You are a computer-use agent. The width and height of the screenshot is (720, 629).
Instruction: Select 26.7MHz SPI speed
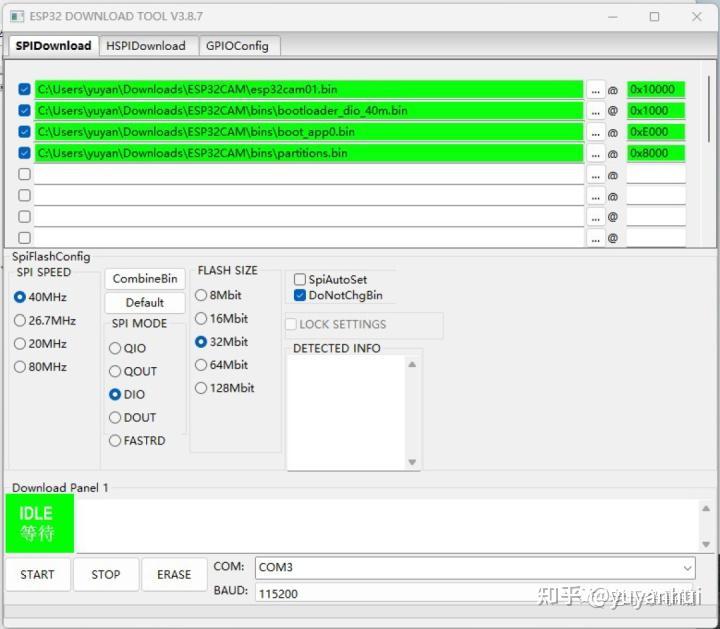point(45,320)
